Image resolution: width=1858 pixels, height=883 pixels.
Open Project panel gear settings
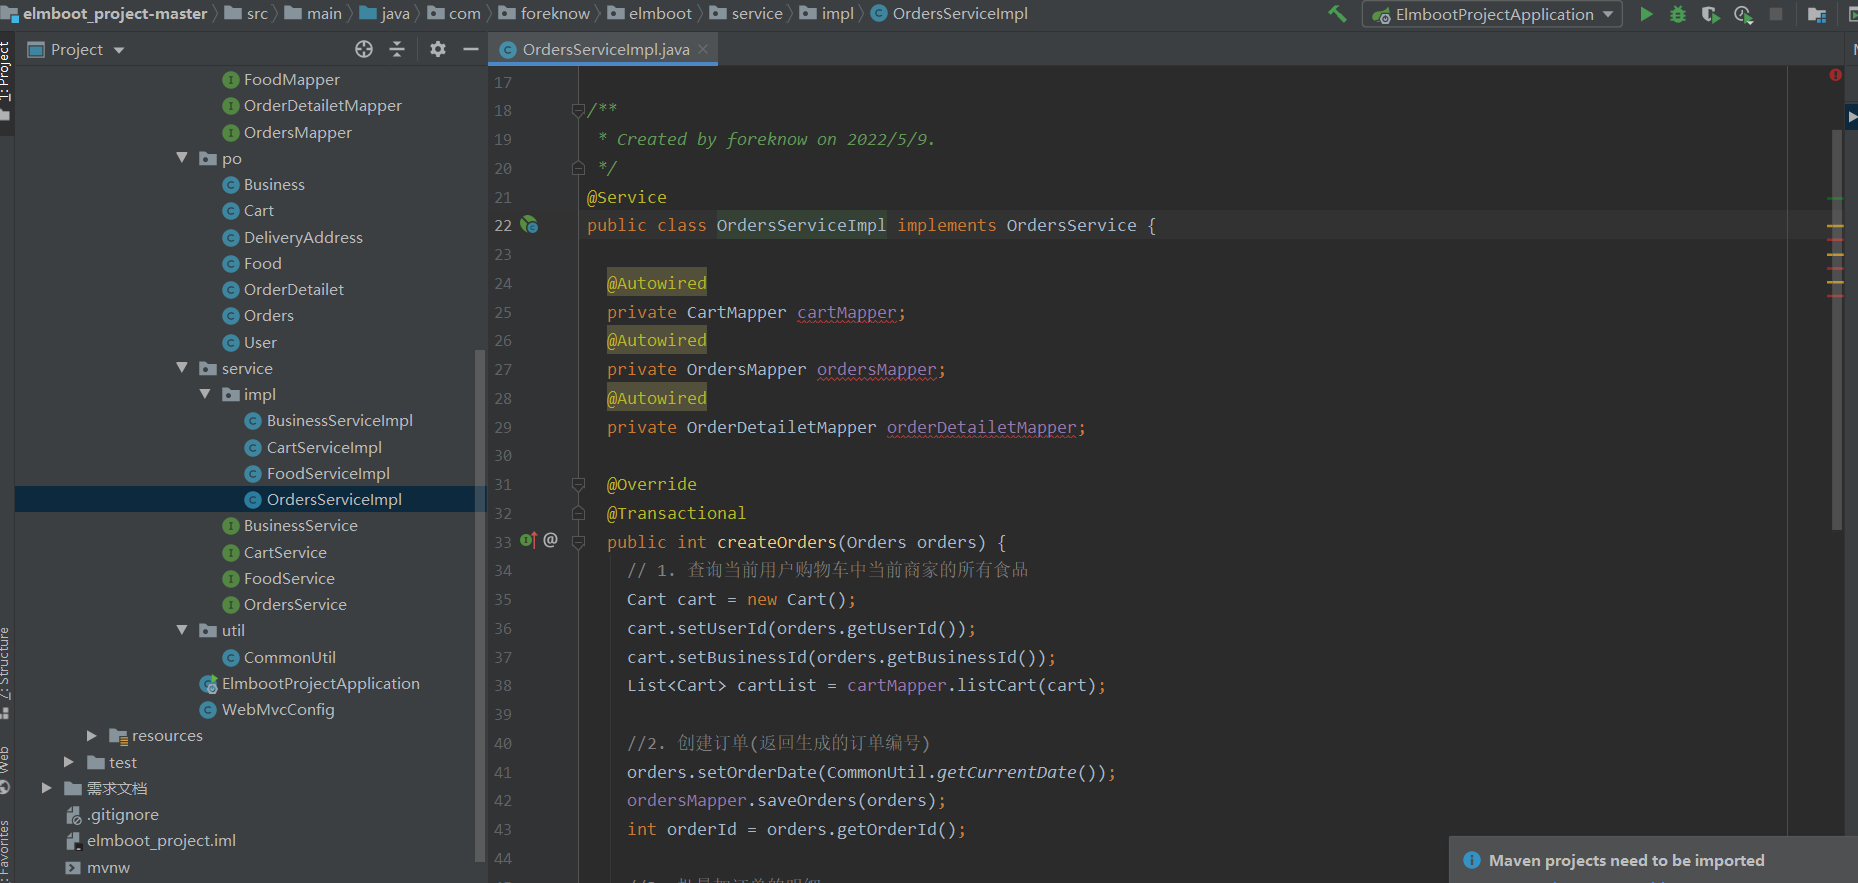pyautogui.click(x=438, y=49)
